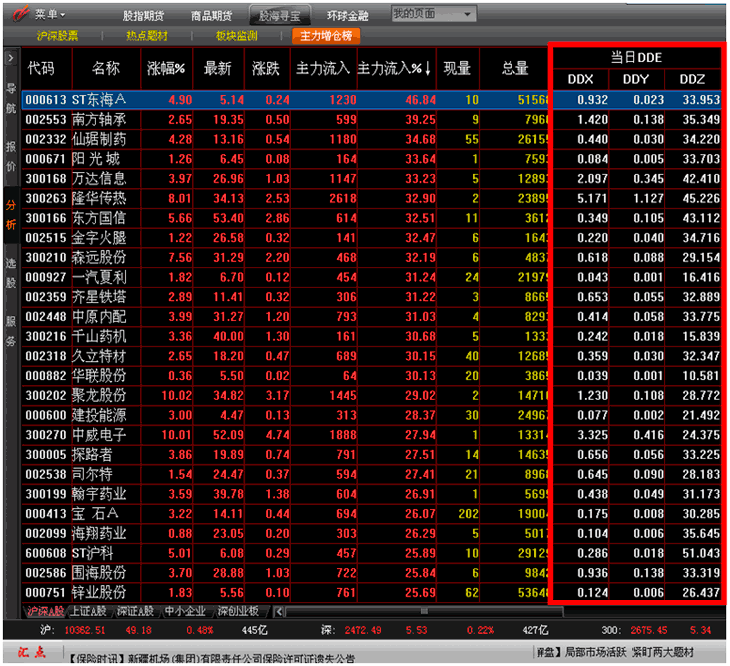Select row 002318 久立特材

(372, 356)
